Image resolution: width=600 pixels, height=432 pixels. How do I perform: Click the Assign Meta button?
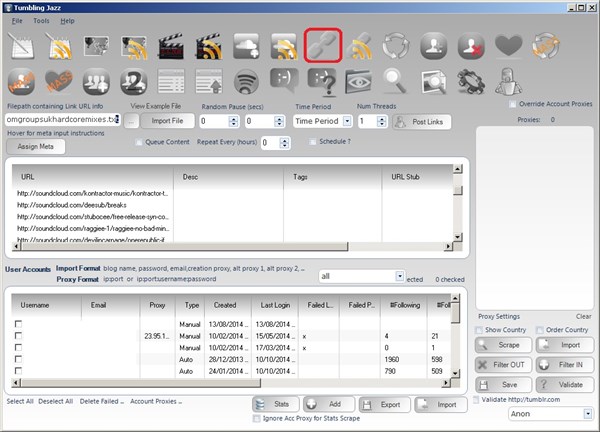pos(36,147)
